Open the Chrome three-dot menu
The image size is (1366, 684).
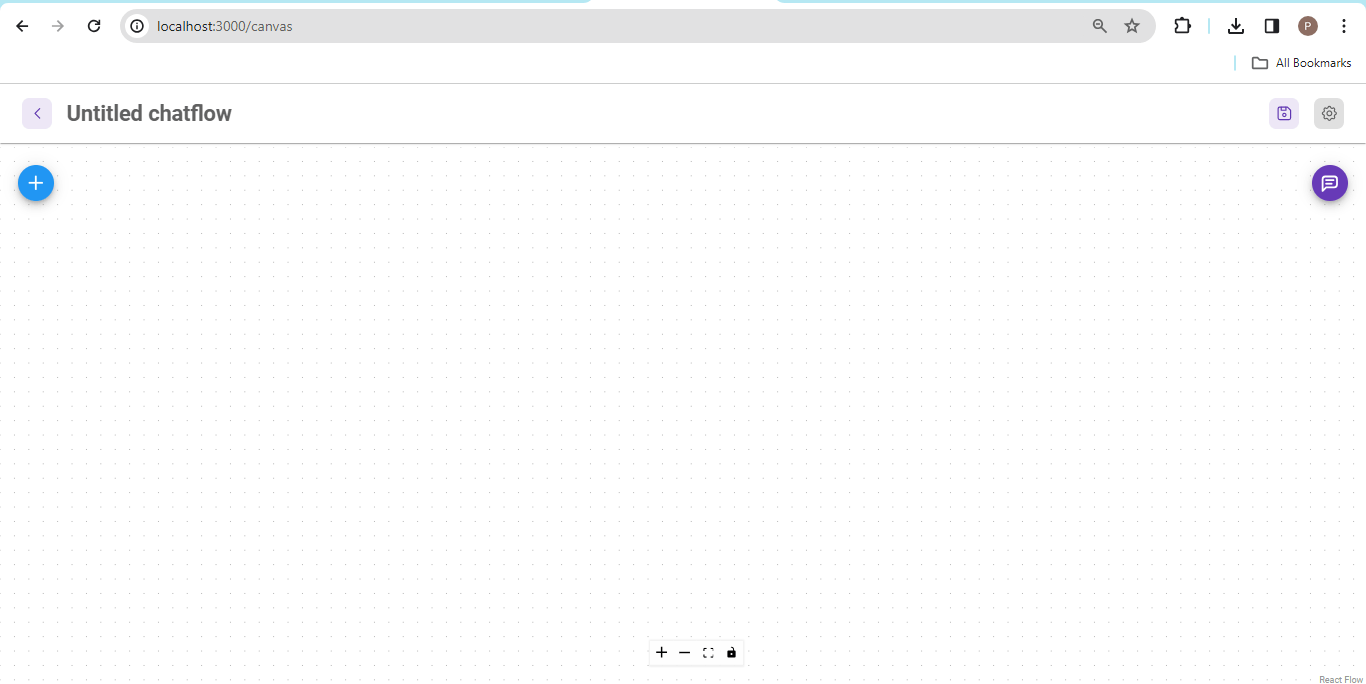point(1343,26)
